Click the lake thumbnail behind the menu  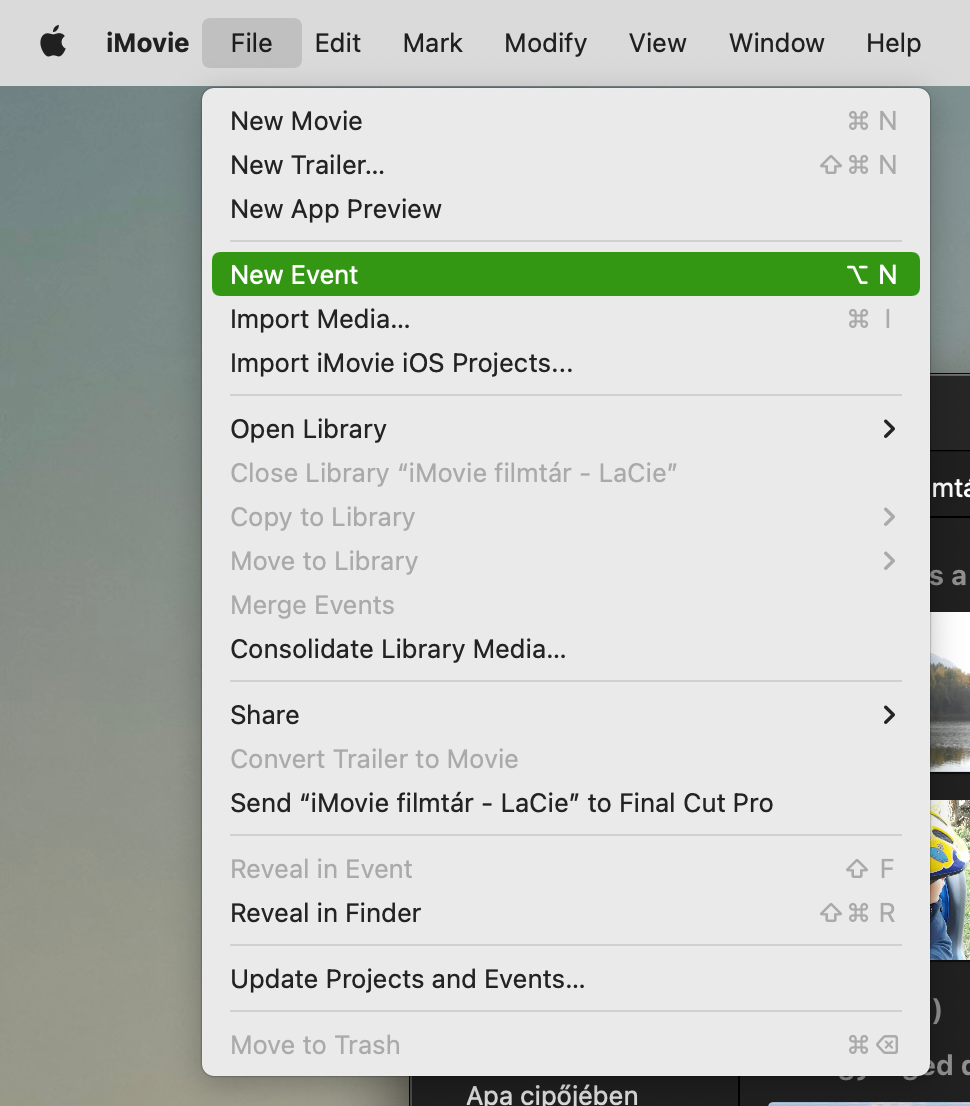pyautogui.click(x=950, y=692)
